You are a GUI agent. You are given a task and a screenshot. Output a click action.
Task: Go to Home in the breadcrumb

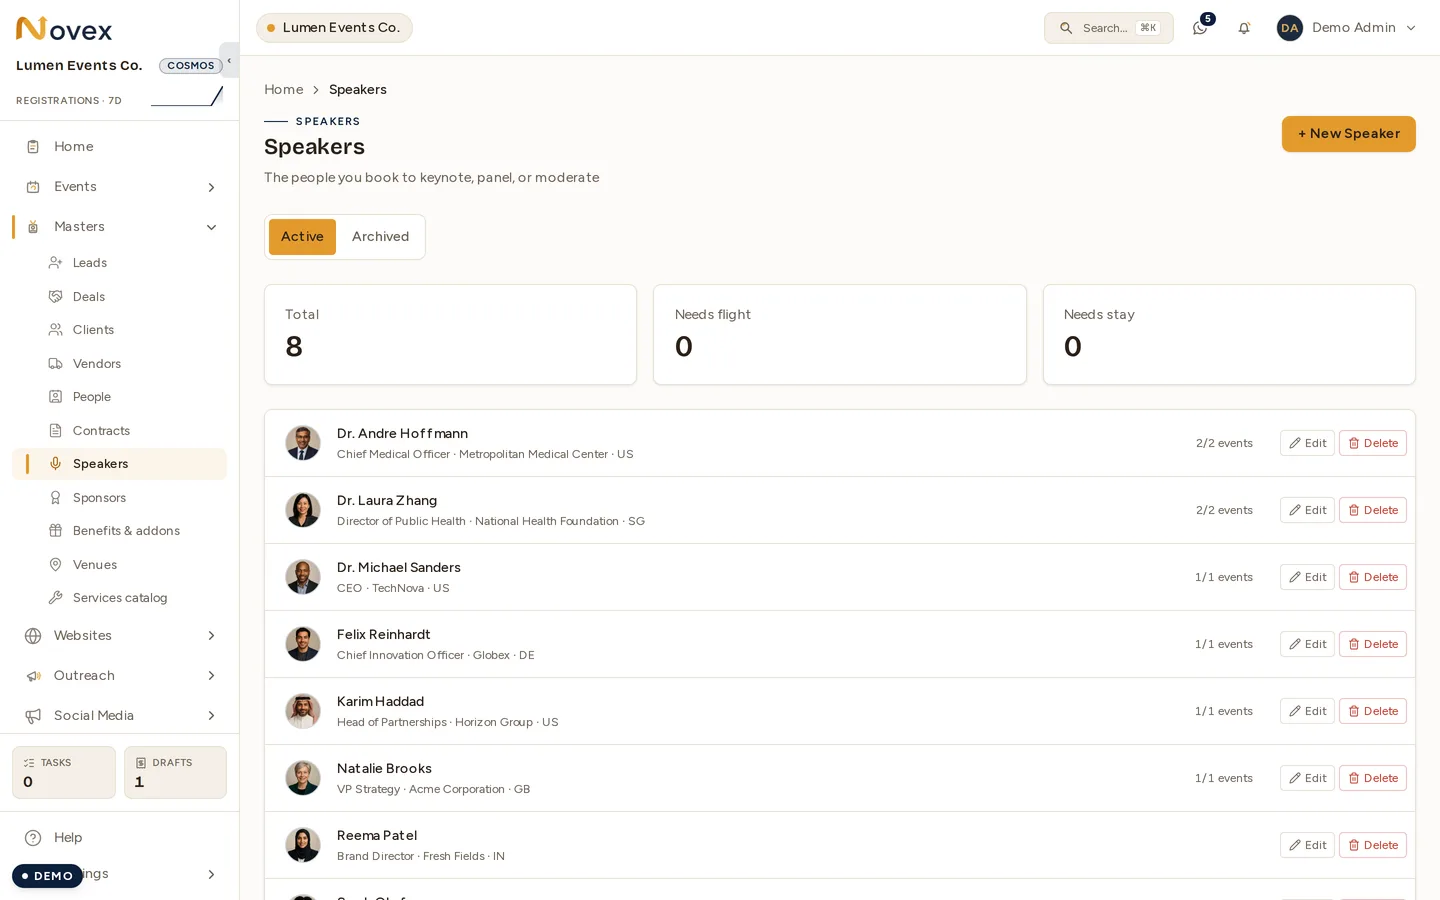pyautogui.click(x=283, y=90)
